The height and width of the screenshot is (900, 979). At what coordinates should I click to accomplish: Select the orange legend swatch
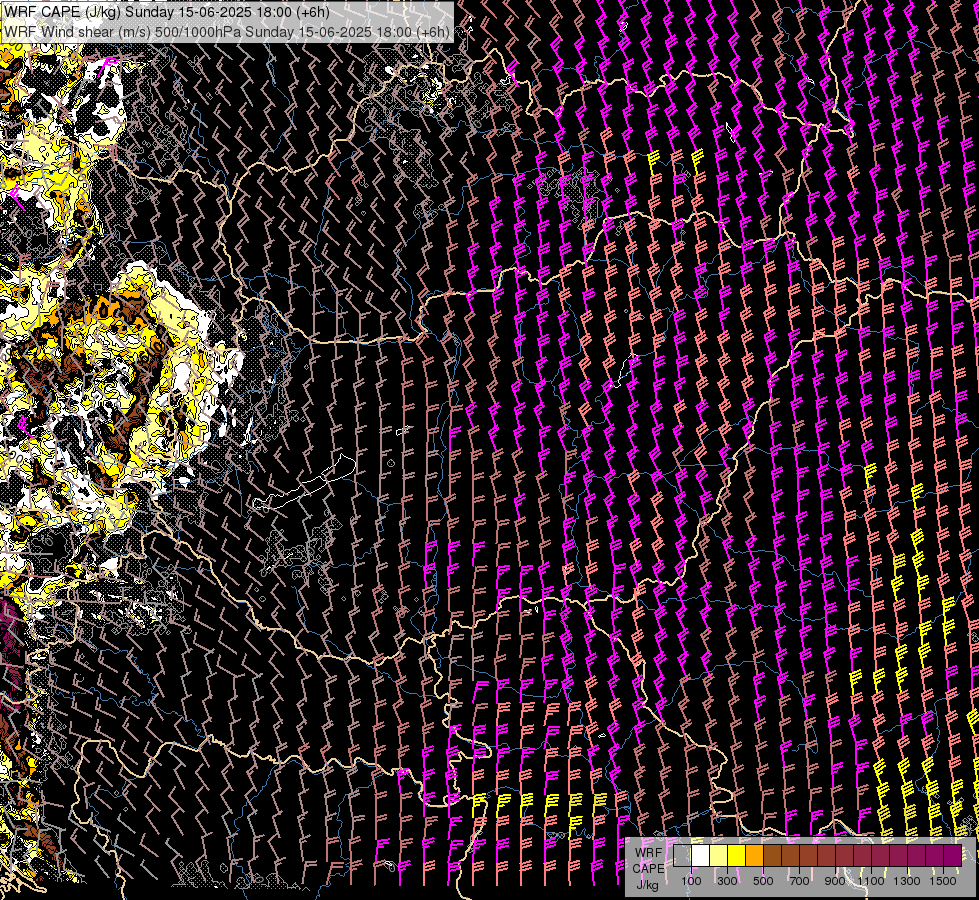(x=754, y=855)
